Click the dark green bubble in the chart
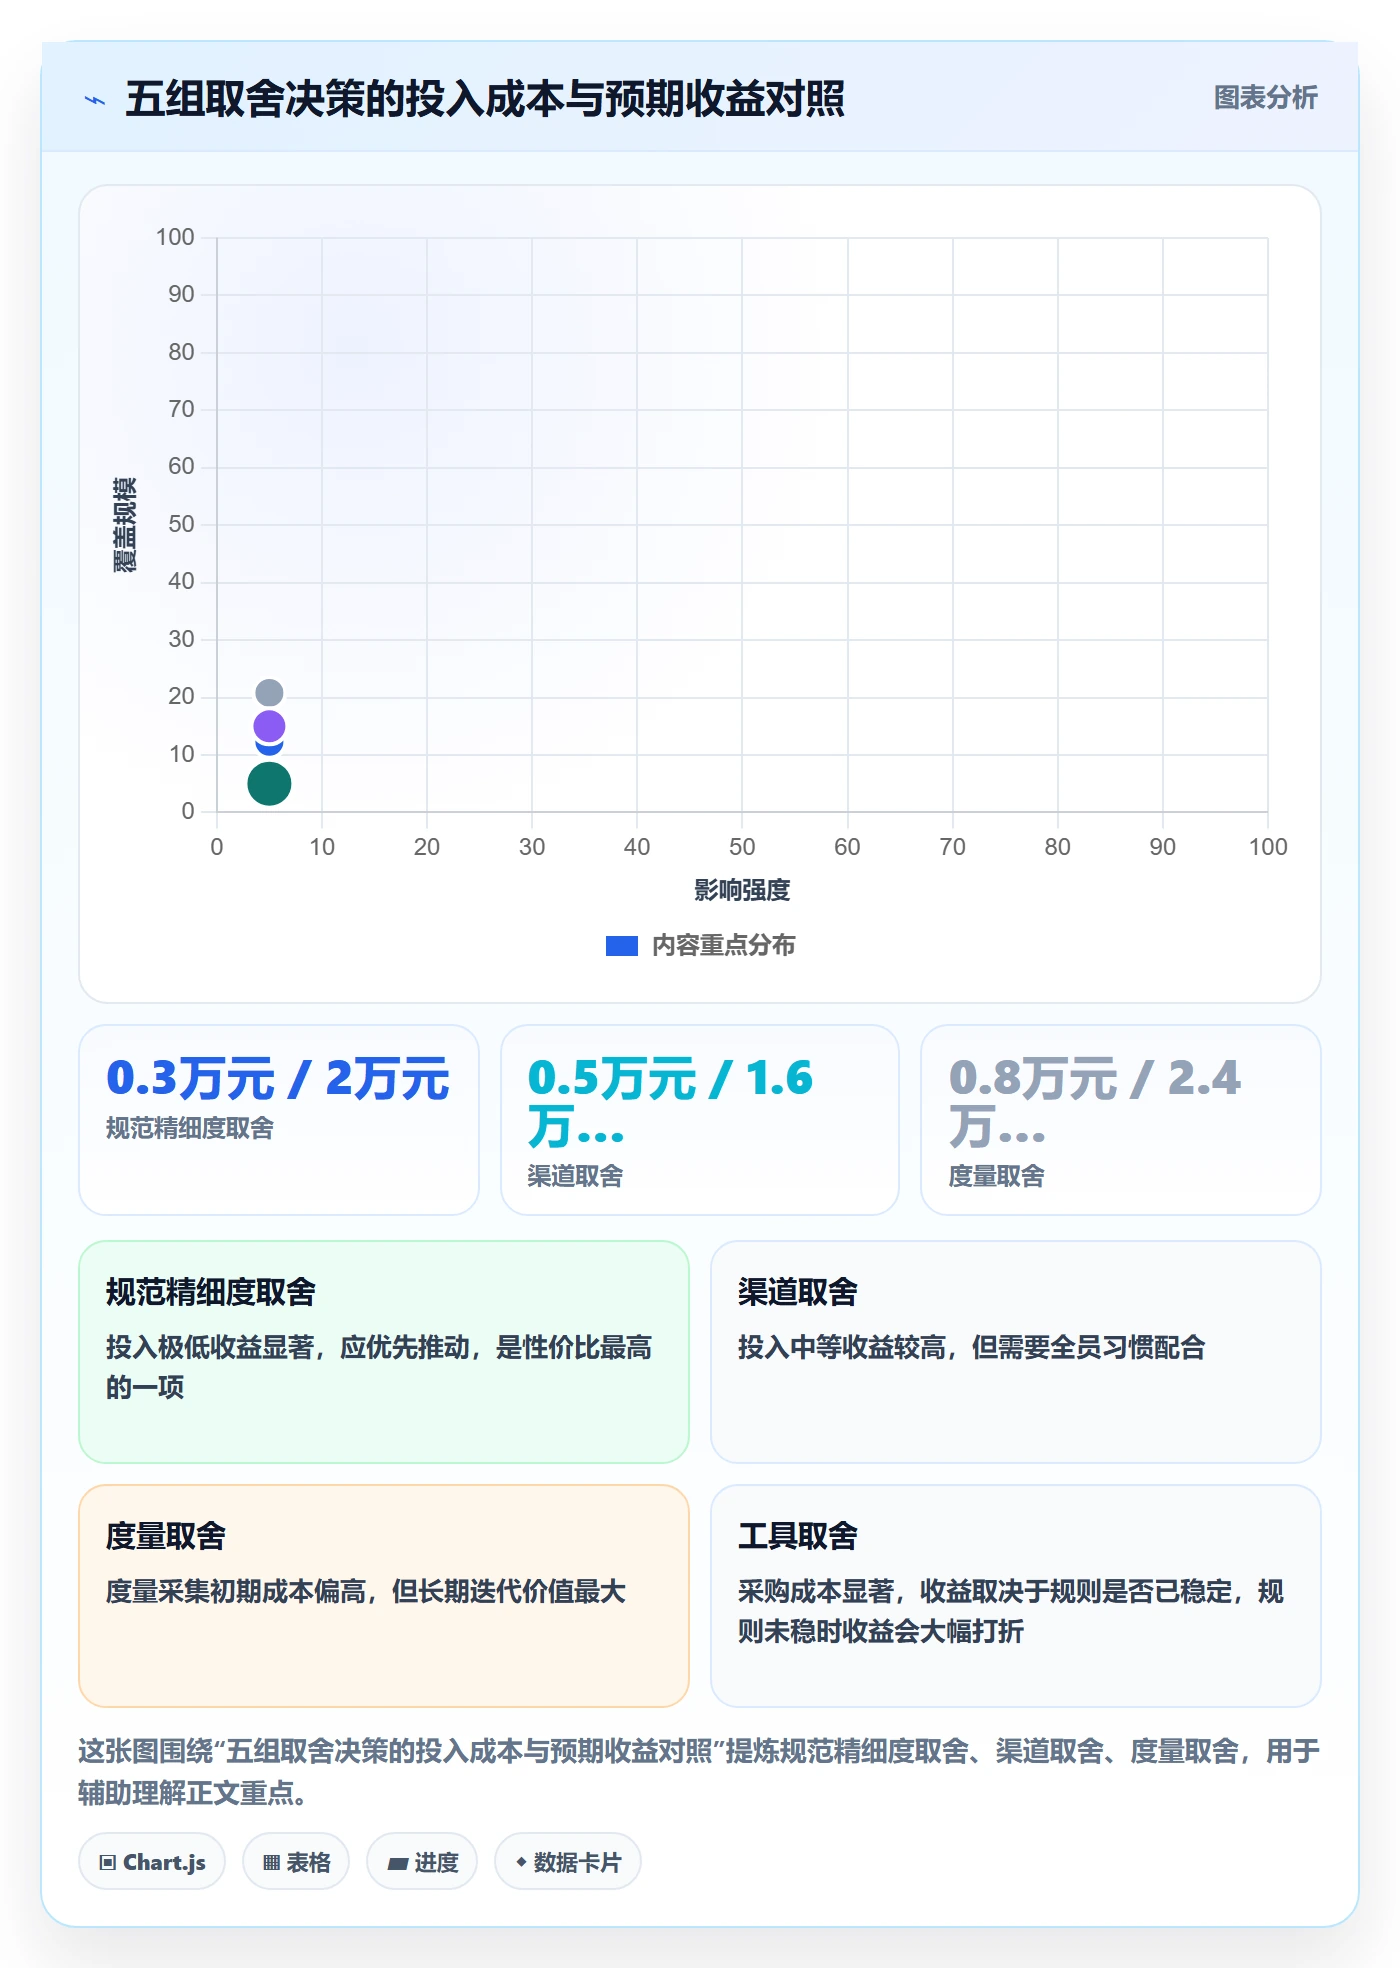 (x=269, y=783)
